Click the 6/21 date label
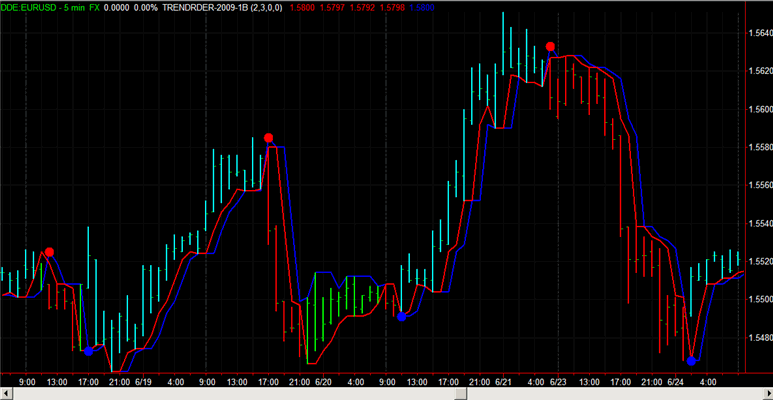This screenshot has width=773, height=400. [502, 381]
